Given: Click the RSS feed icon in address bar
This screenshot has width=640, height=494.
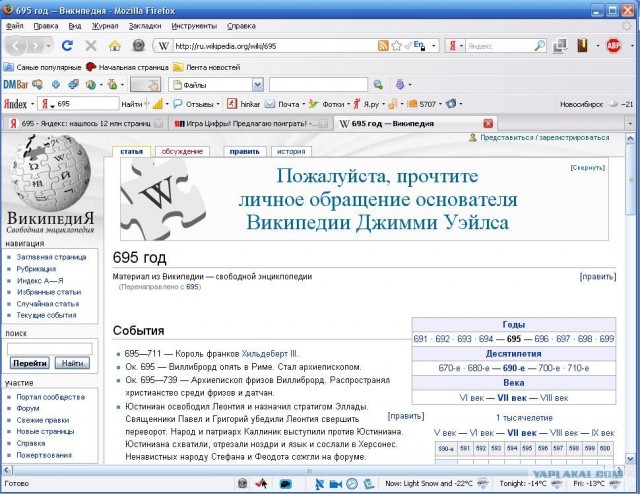Looking at the screenshot, I should click(383, 46).
